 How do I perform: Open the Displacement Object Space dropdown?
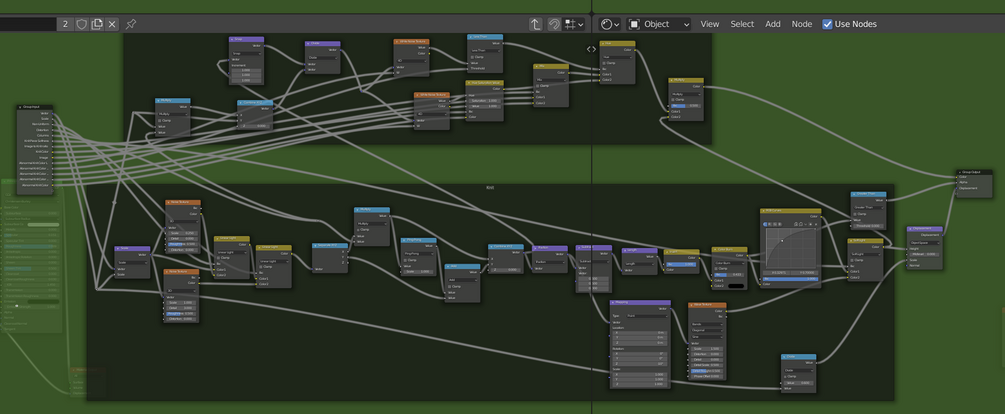pos(924,243)
